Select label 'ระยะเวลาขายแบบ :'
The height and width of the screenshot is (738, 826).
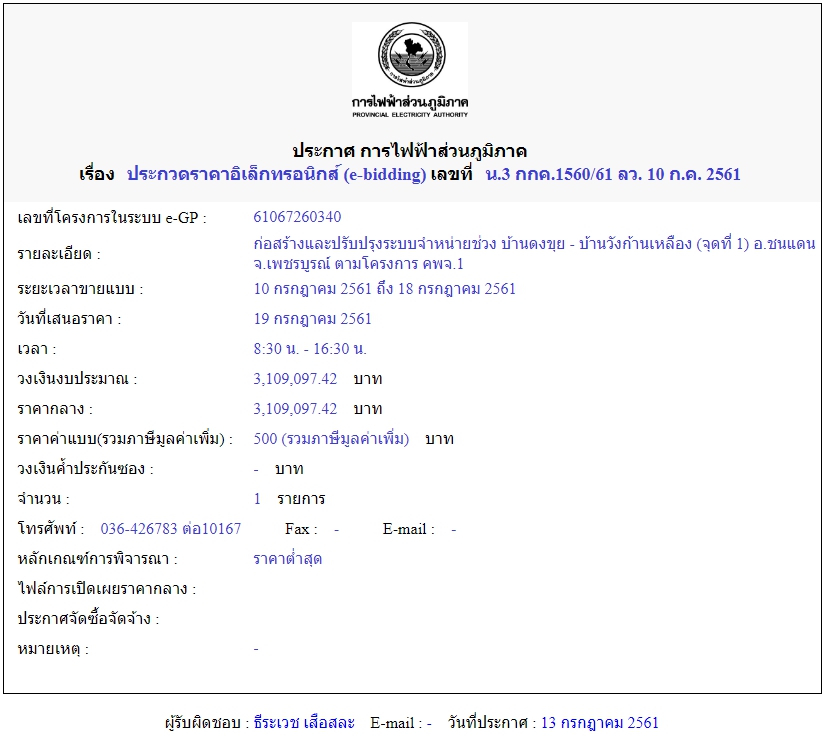[80, 289]
